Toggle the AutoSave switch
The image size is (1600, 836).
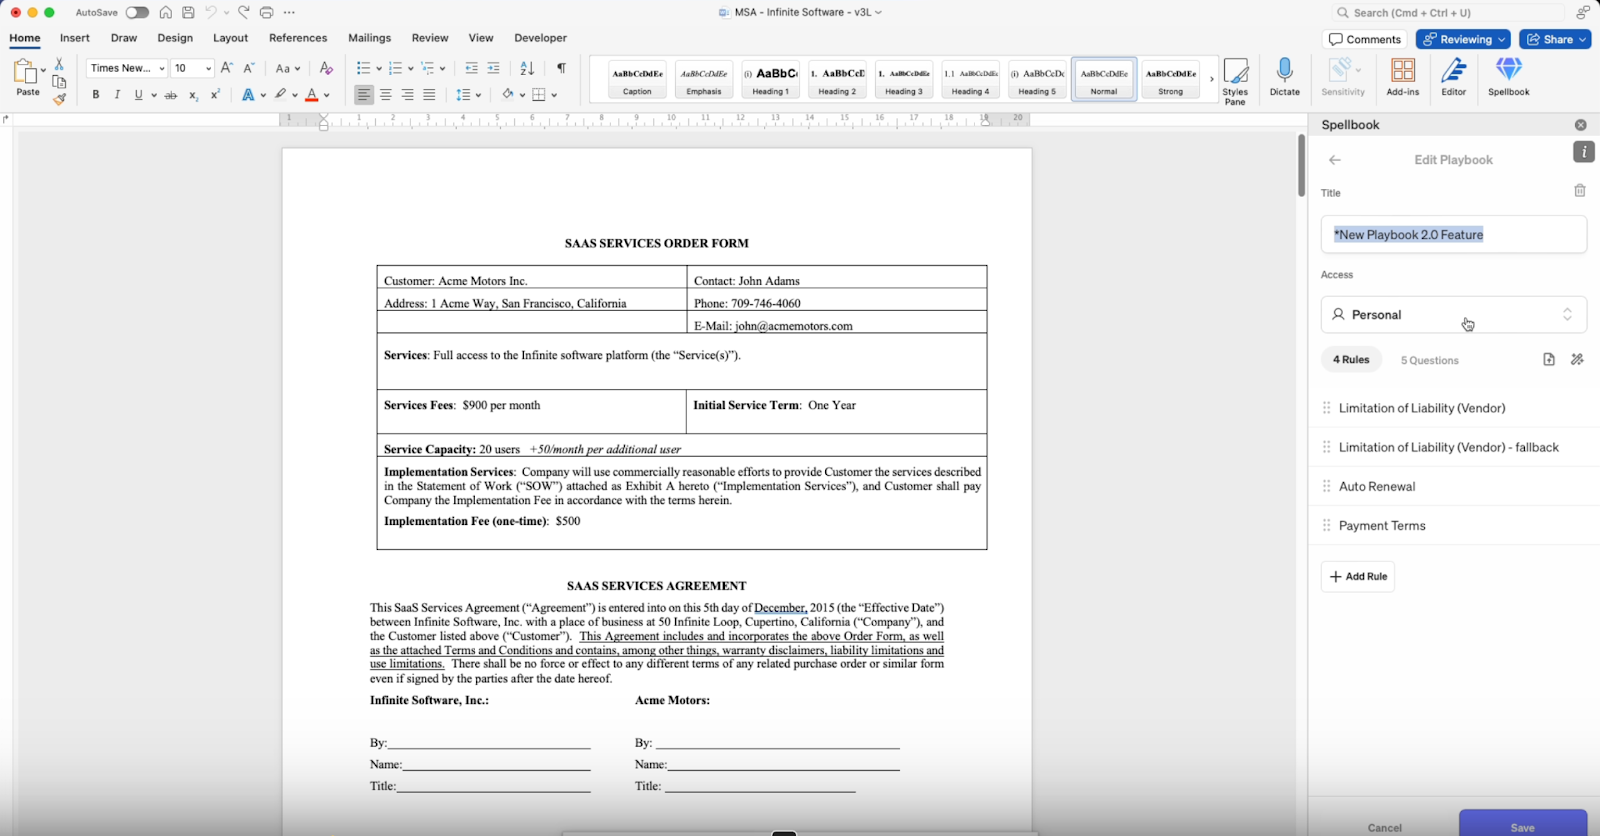coord(137,13)
